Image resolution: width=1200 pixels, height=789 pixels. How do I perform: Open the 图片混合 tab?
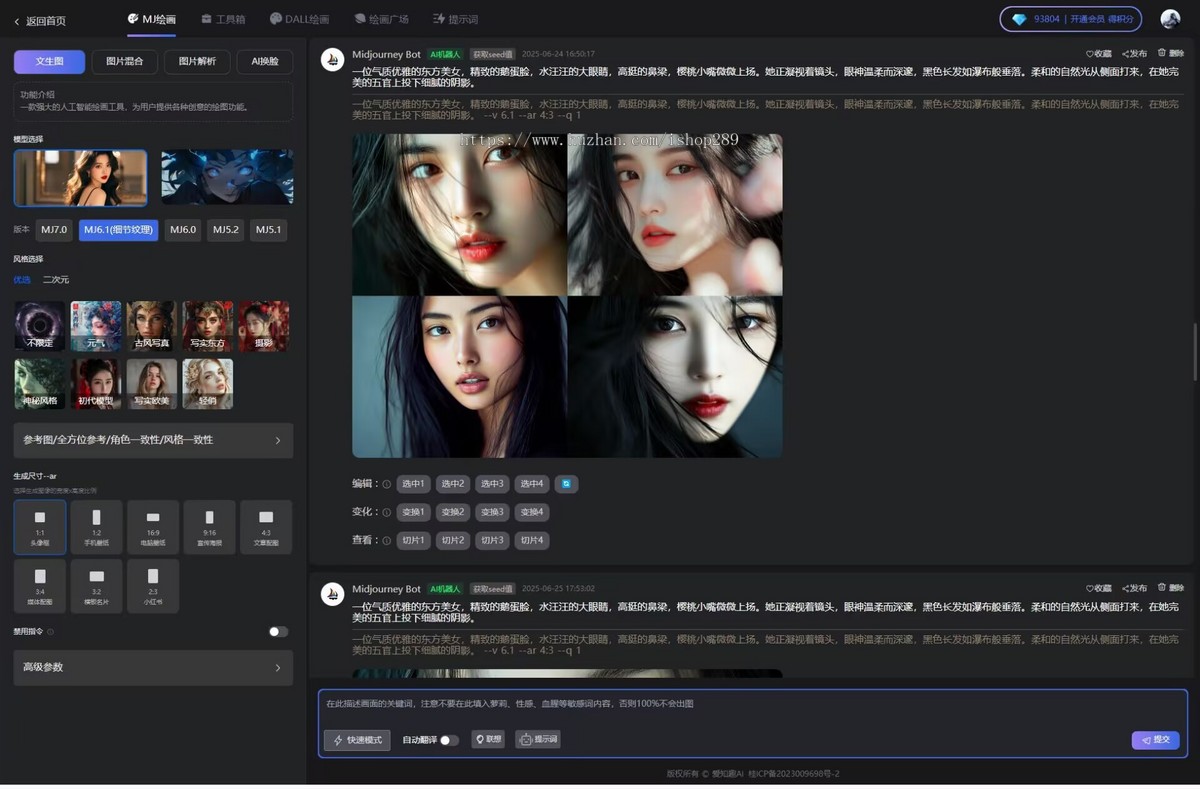coord(125,62)
